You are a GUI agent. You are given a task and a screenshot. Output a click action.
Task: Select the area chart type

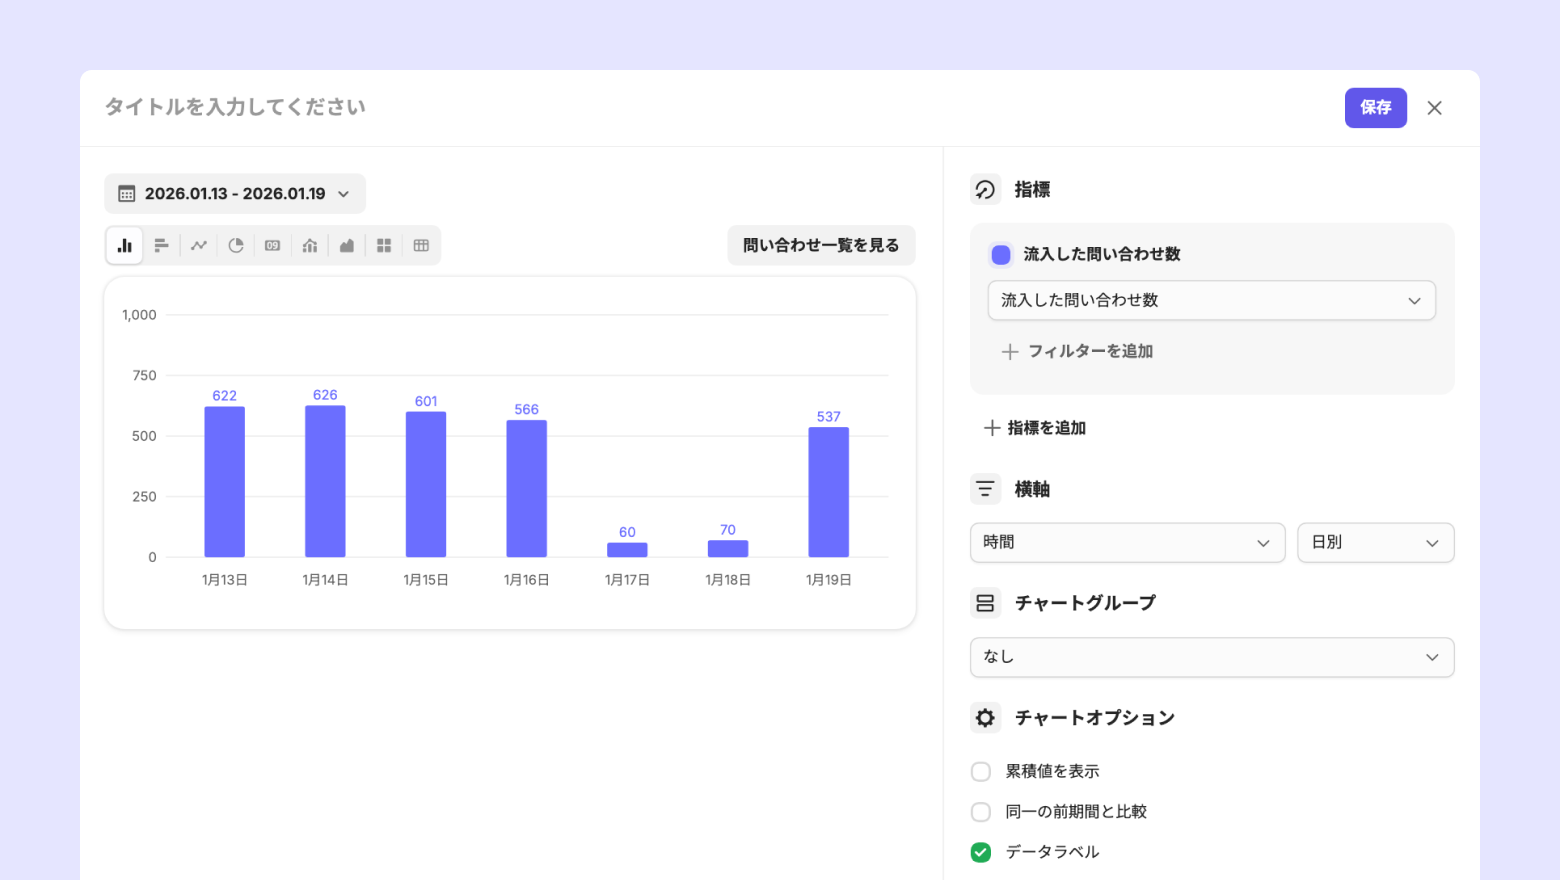pos(347,246)
